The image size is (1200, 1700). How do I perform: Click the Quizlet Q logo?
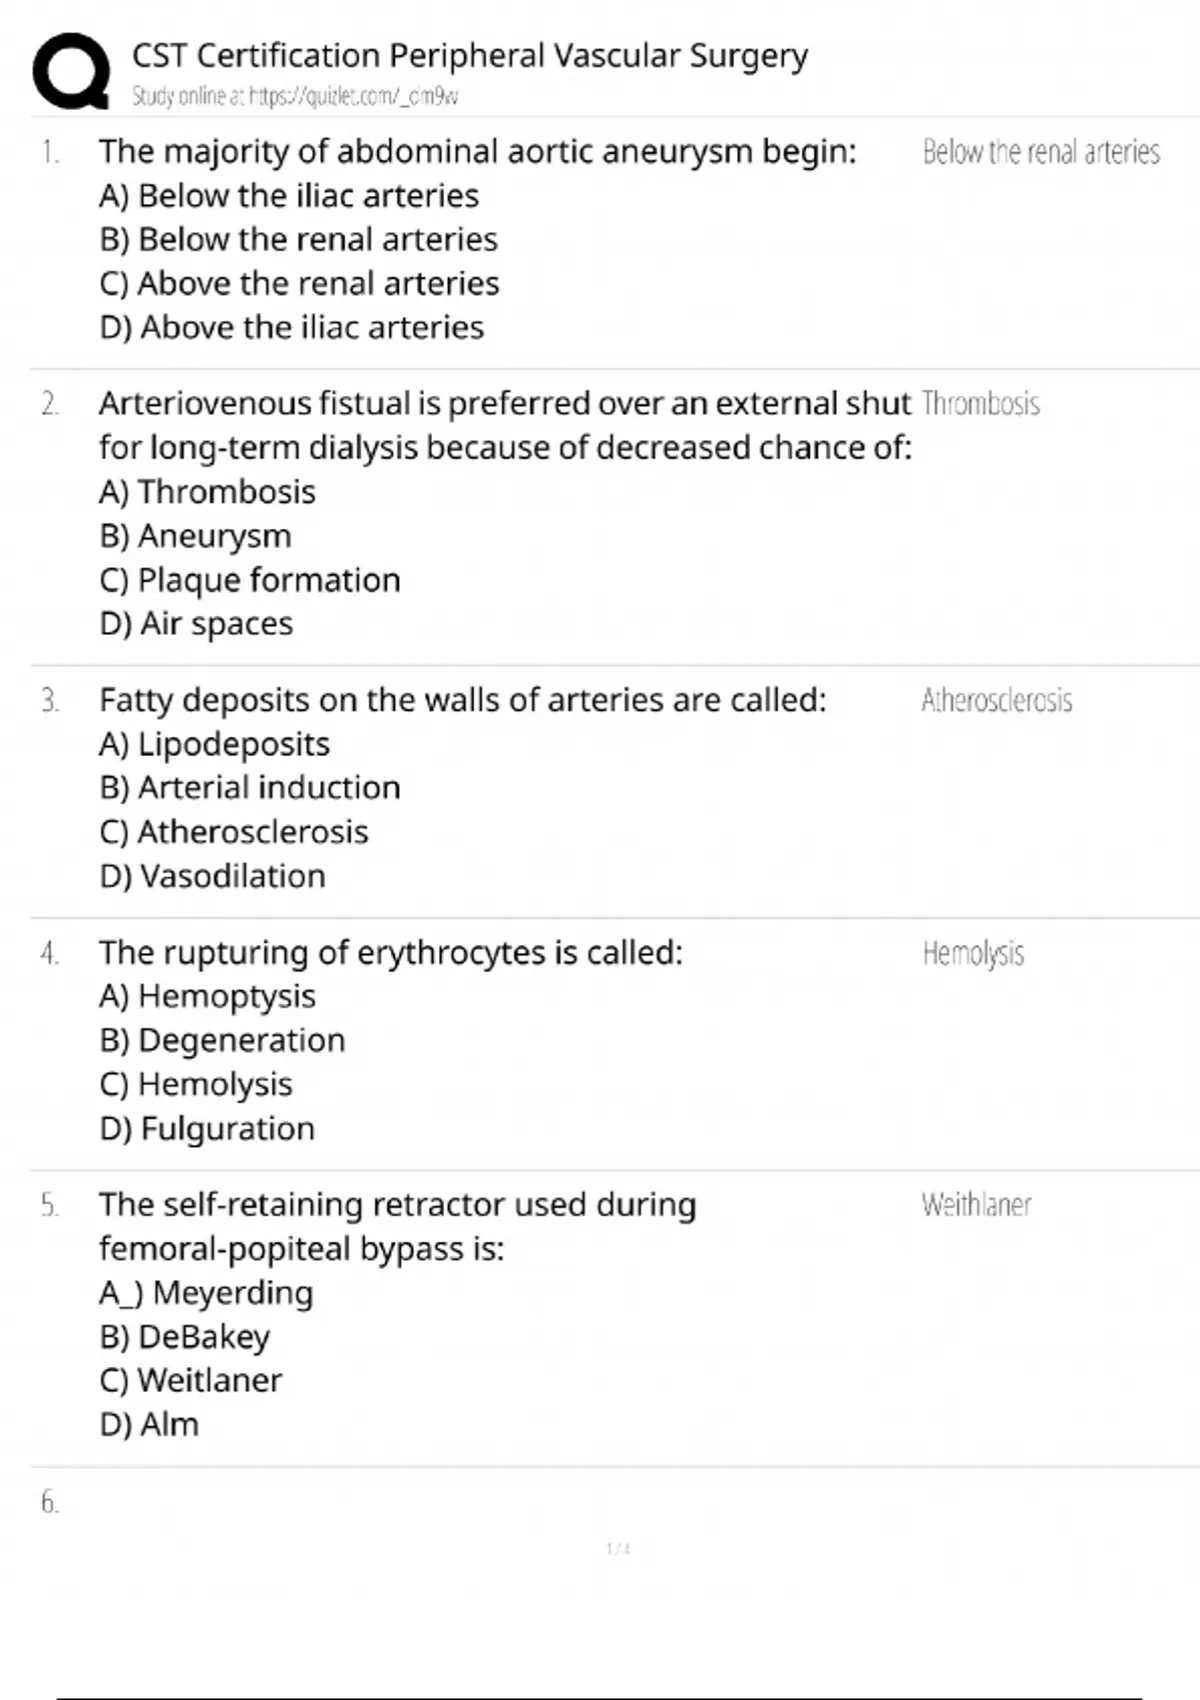click(x=71, y=70)
